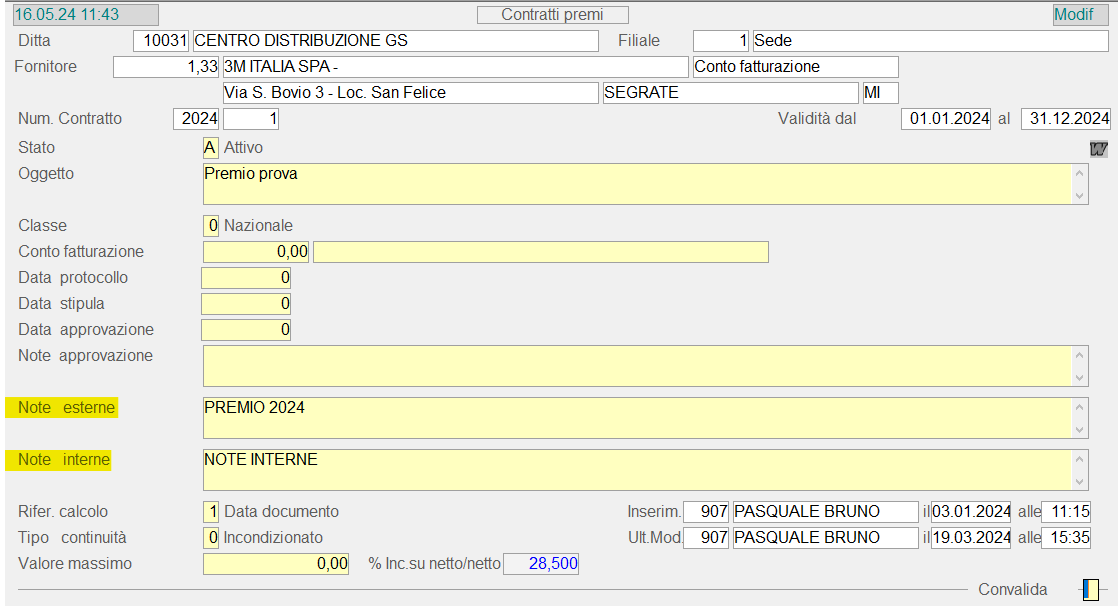Click the Convalida icon at bottom right
Viewport: 1118px width, 606px height.
coord(1090,590)
